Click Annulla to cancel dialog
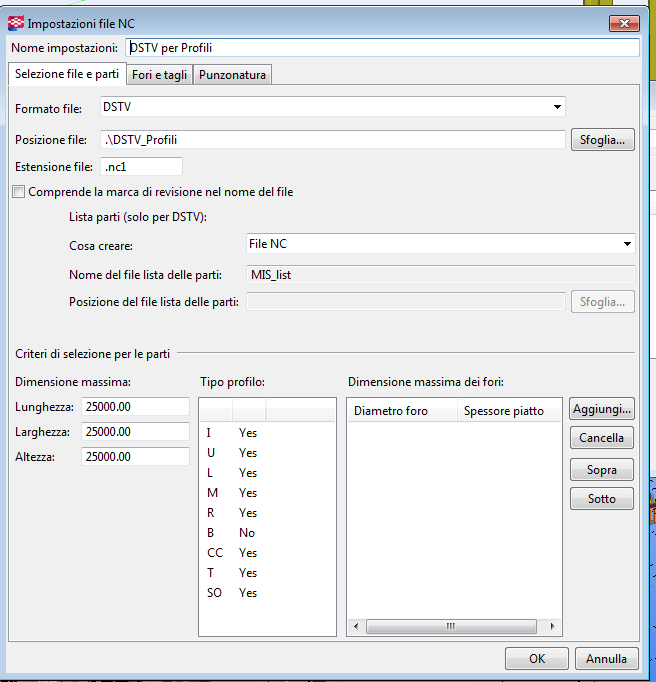This screenshot has height=682, width=656. [x=606, y=658]
